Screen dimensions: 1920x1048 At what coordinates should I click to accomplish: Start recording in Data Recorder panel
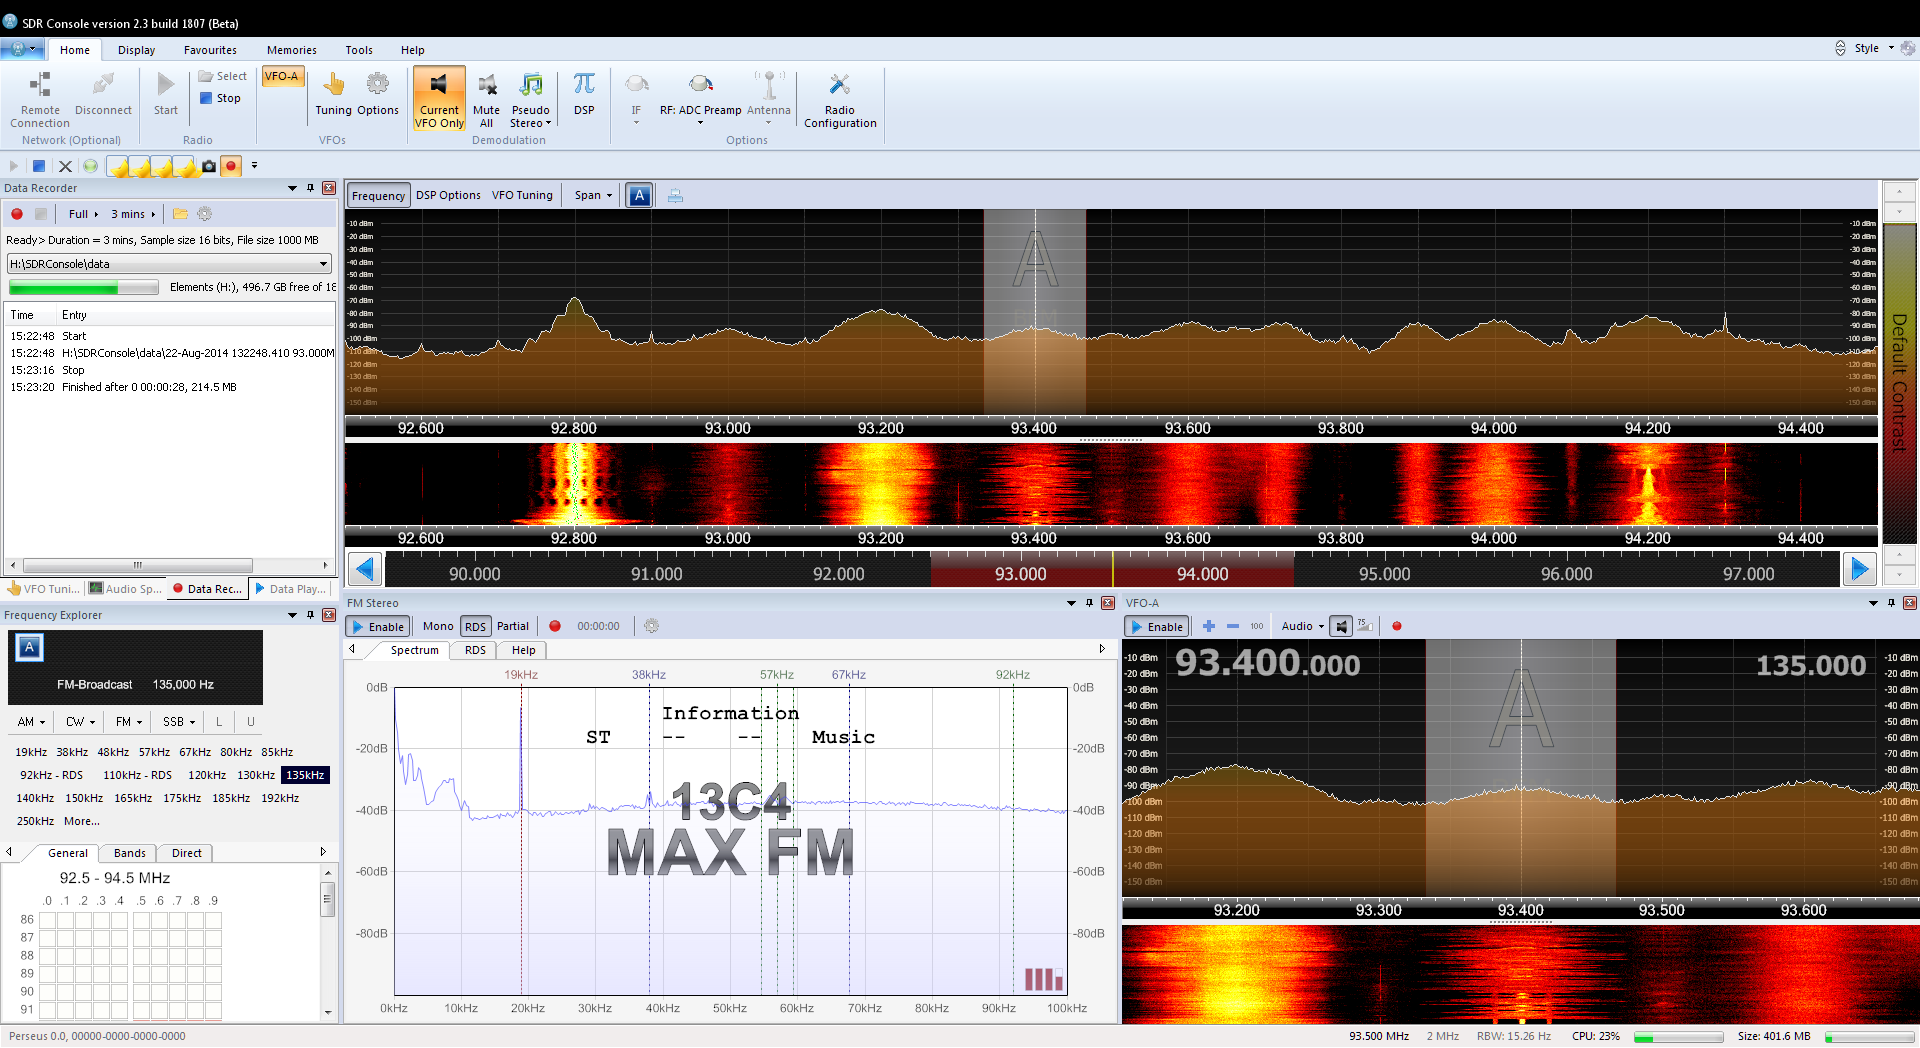17,214
